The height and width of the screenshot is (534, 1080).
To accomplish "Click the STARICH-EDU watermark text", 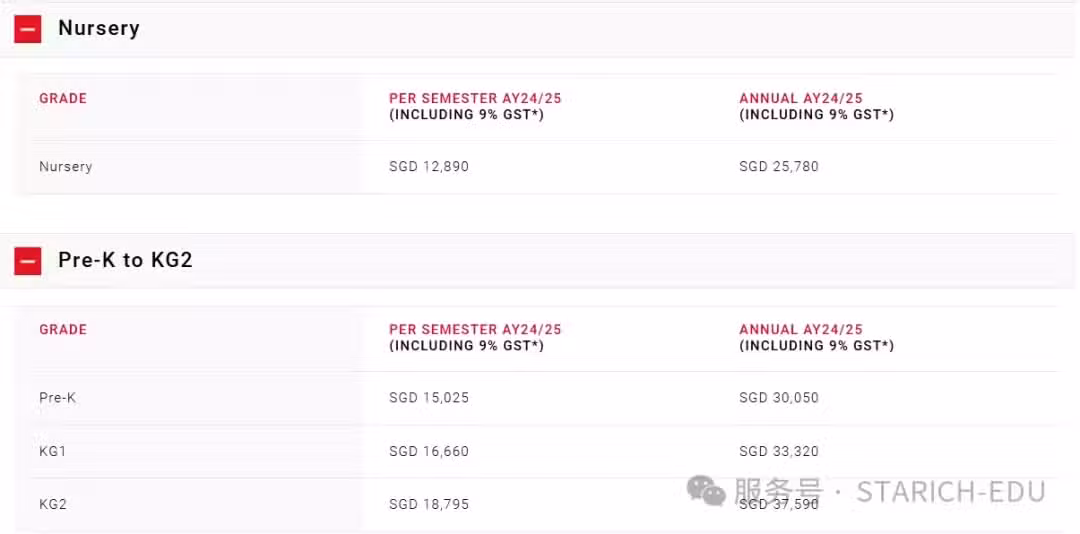I will pyautogui.click(x=951, y=491).
